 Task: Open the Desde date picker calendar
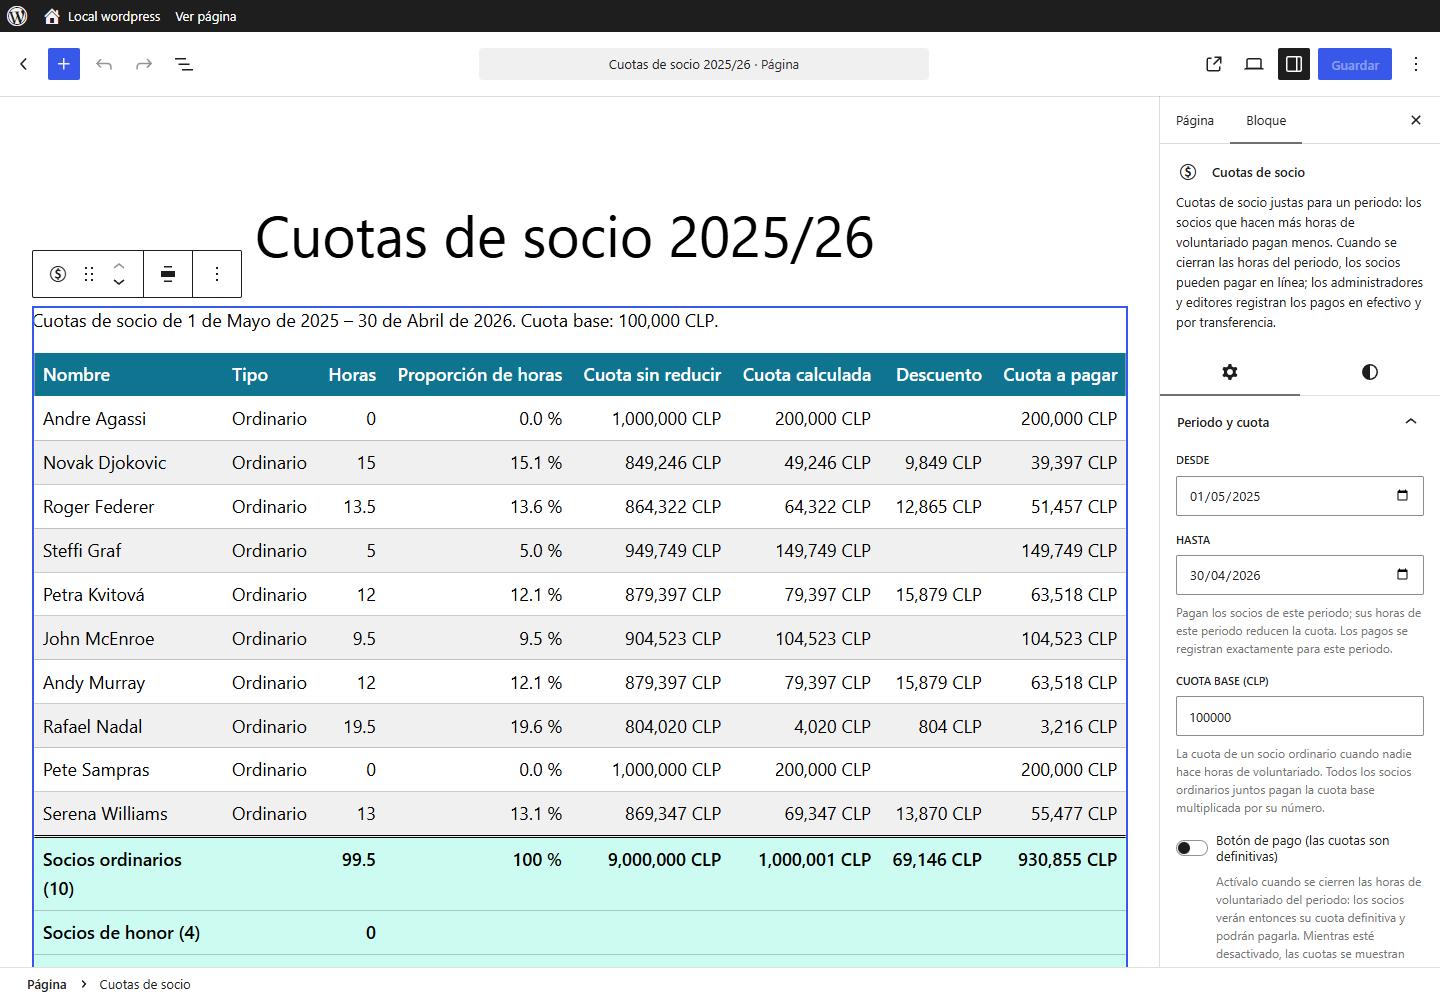[1402, 496]
